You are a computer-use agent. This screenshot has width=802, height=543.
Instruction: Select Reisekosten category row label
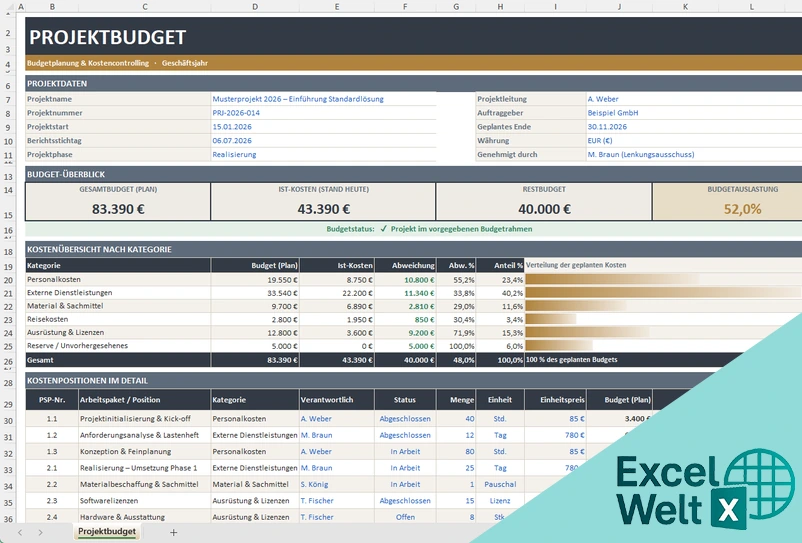click(118, 319)
